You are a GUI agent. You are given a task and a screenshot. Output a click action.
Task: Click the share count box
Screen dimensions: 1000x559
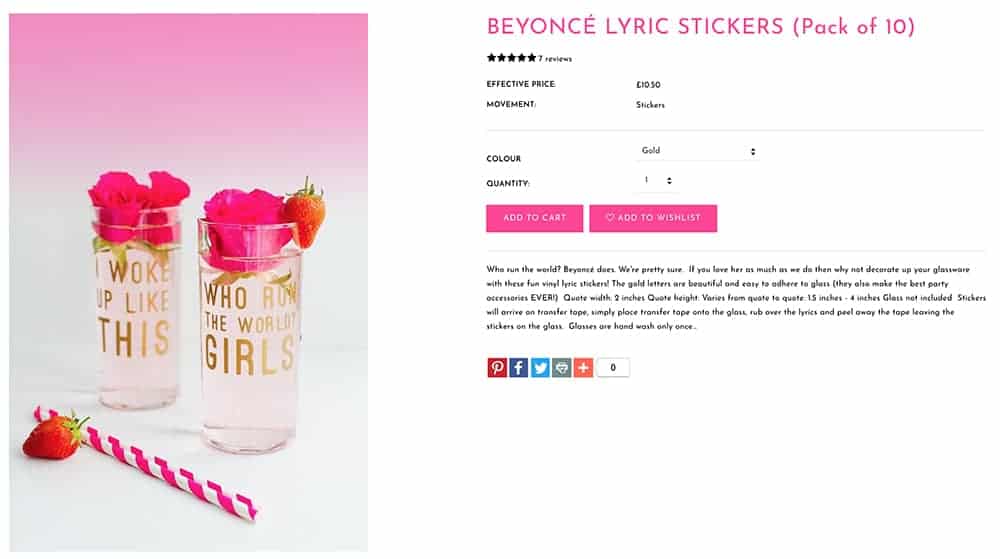(x=613, y=368)
